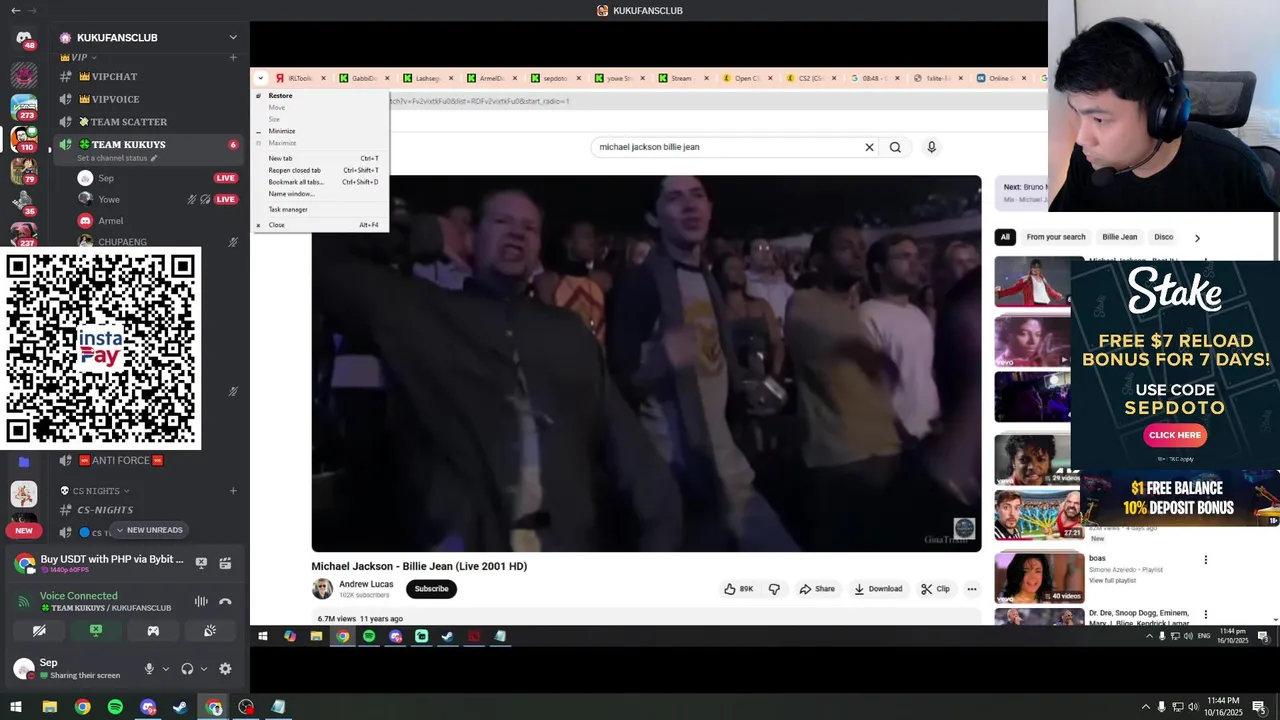The height and width of the screenshot is (720, 1280).
Task: Clear the YouTube search text
Action: (869, 147)
